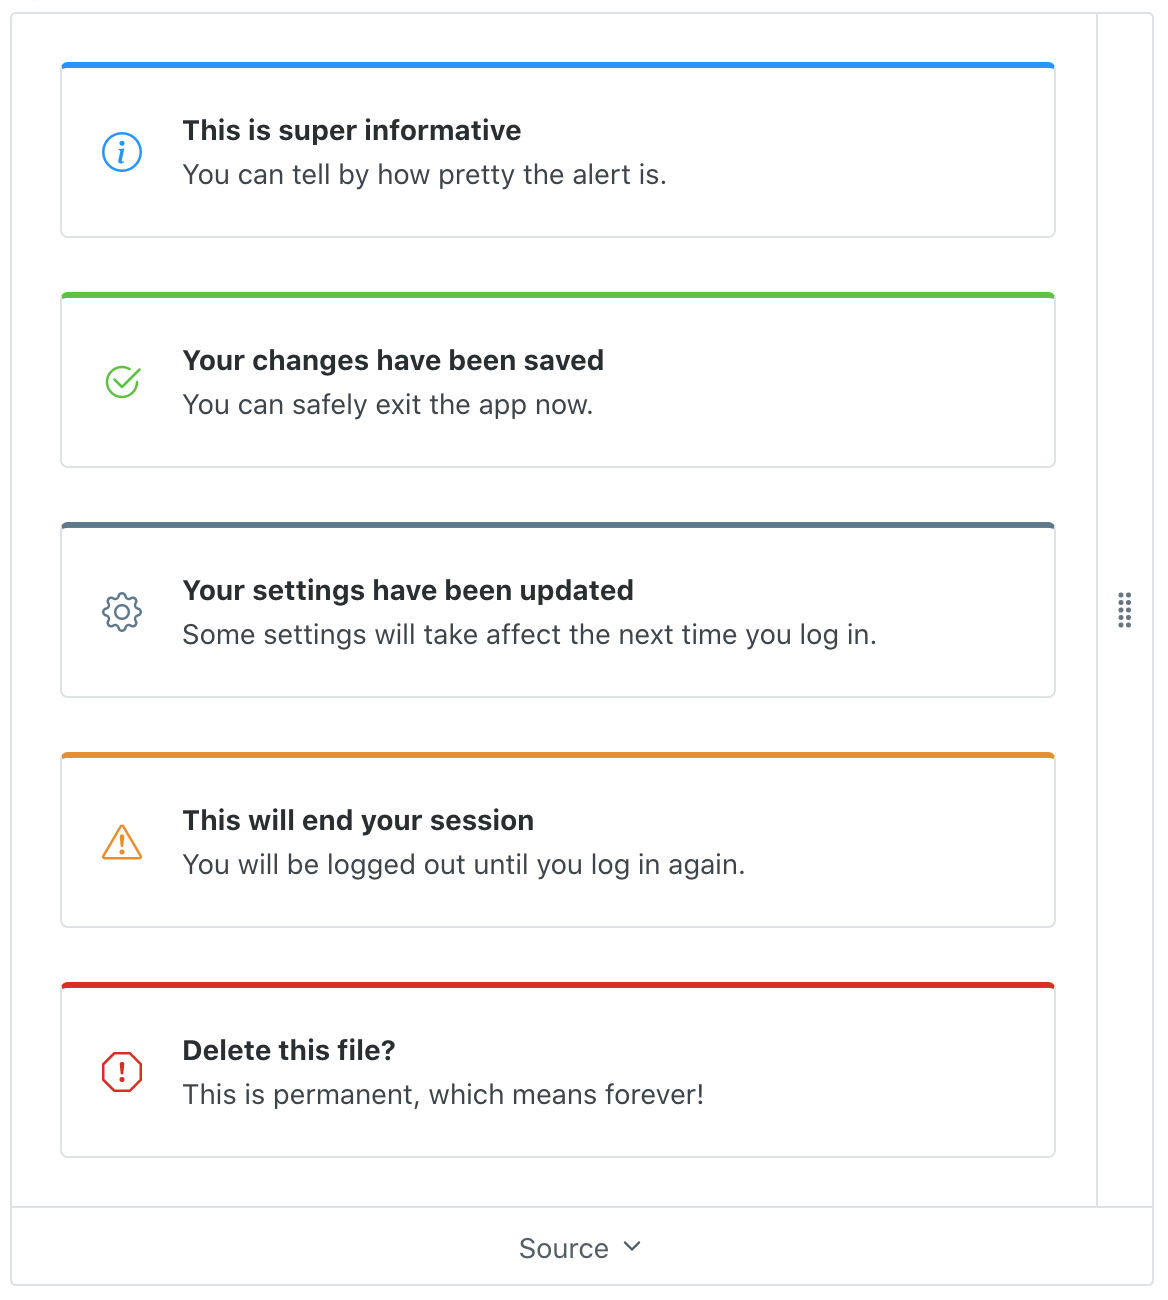Expand the Source chevron arrow
The height and width of the screenshot is (1300, 1168).
[632, 1247]
